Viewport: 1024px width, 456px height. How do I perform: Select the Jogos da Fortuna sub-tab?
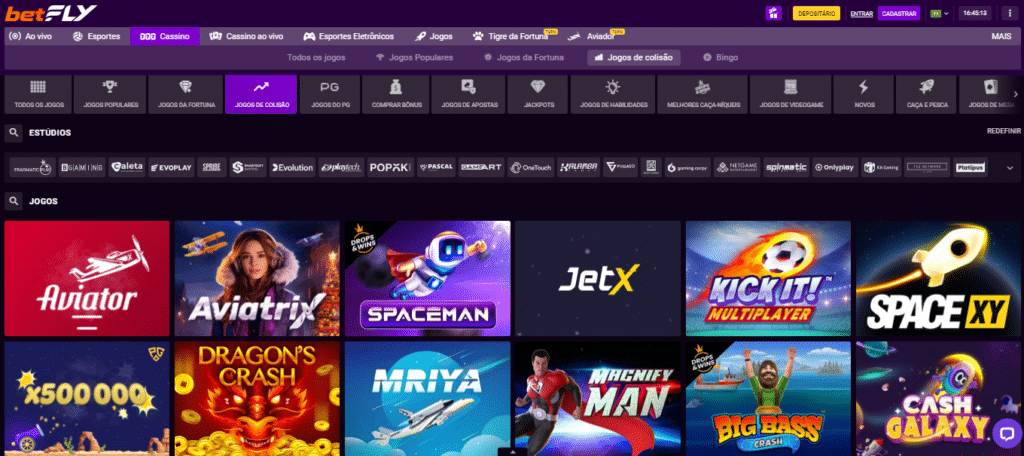coord(523,57)
